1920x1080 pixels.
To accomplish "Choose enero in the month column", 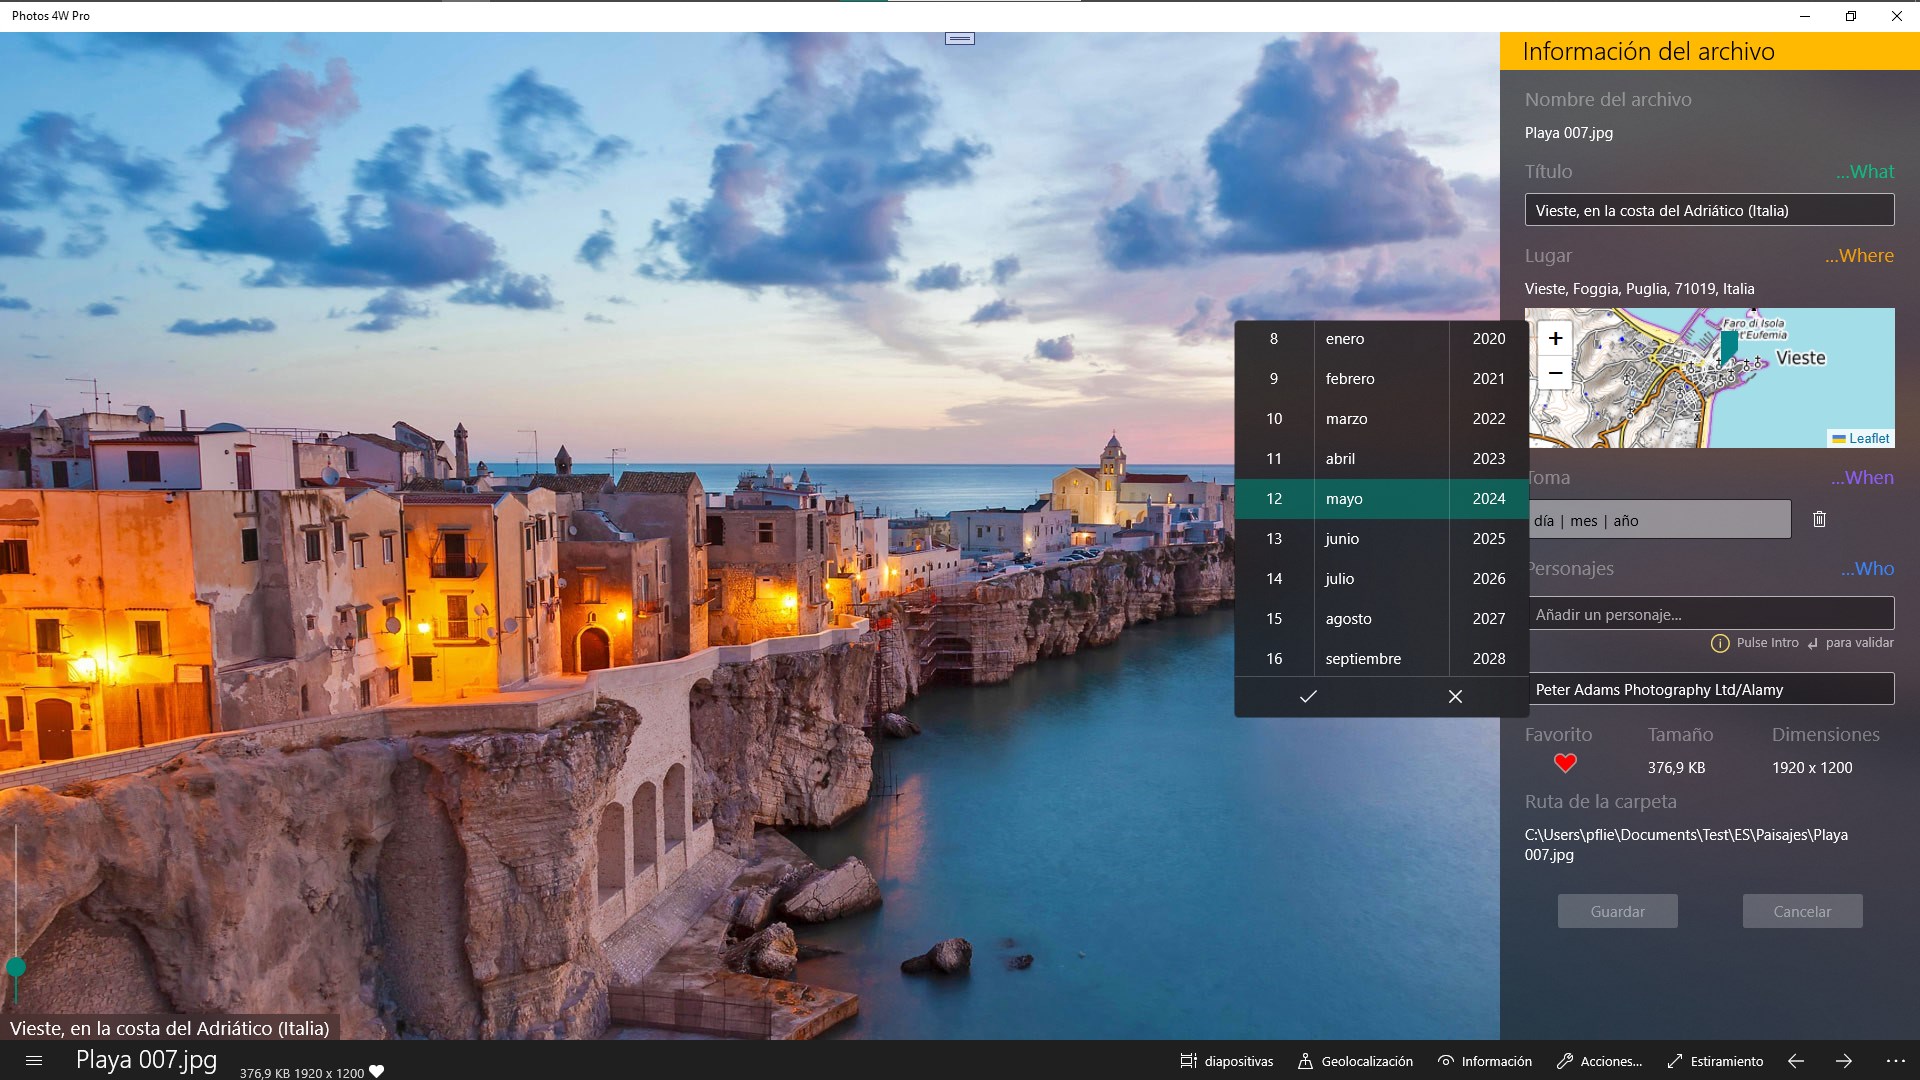I will (x=1381, y=339).
